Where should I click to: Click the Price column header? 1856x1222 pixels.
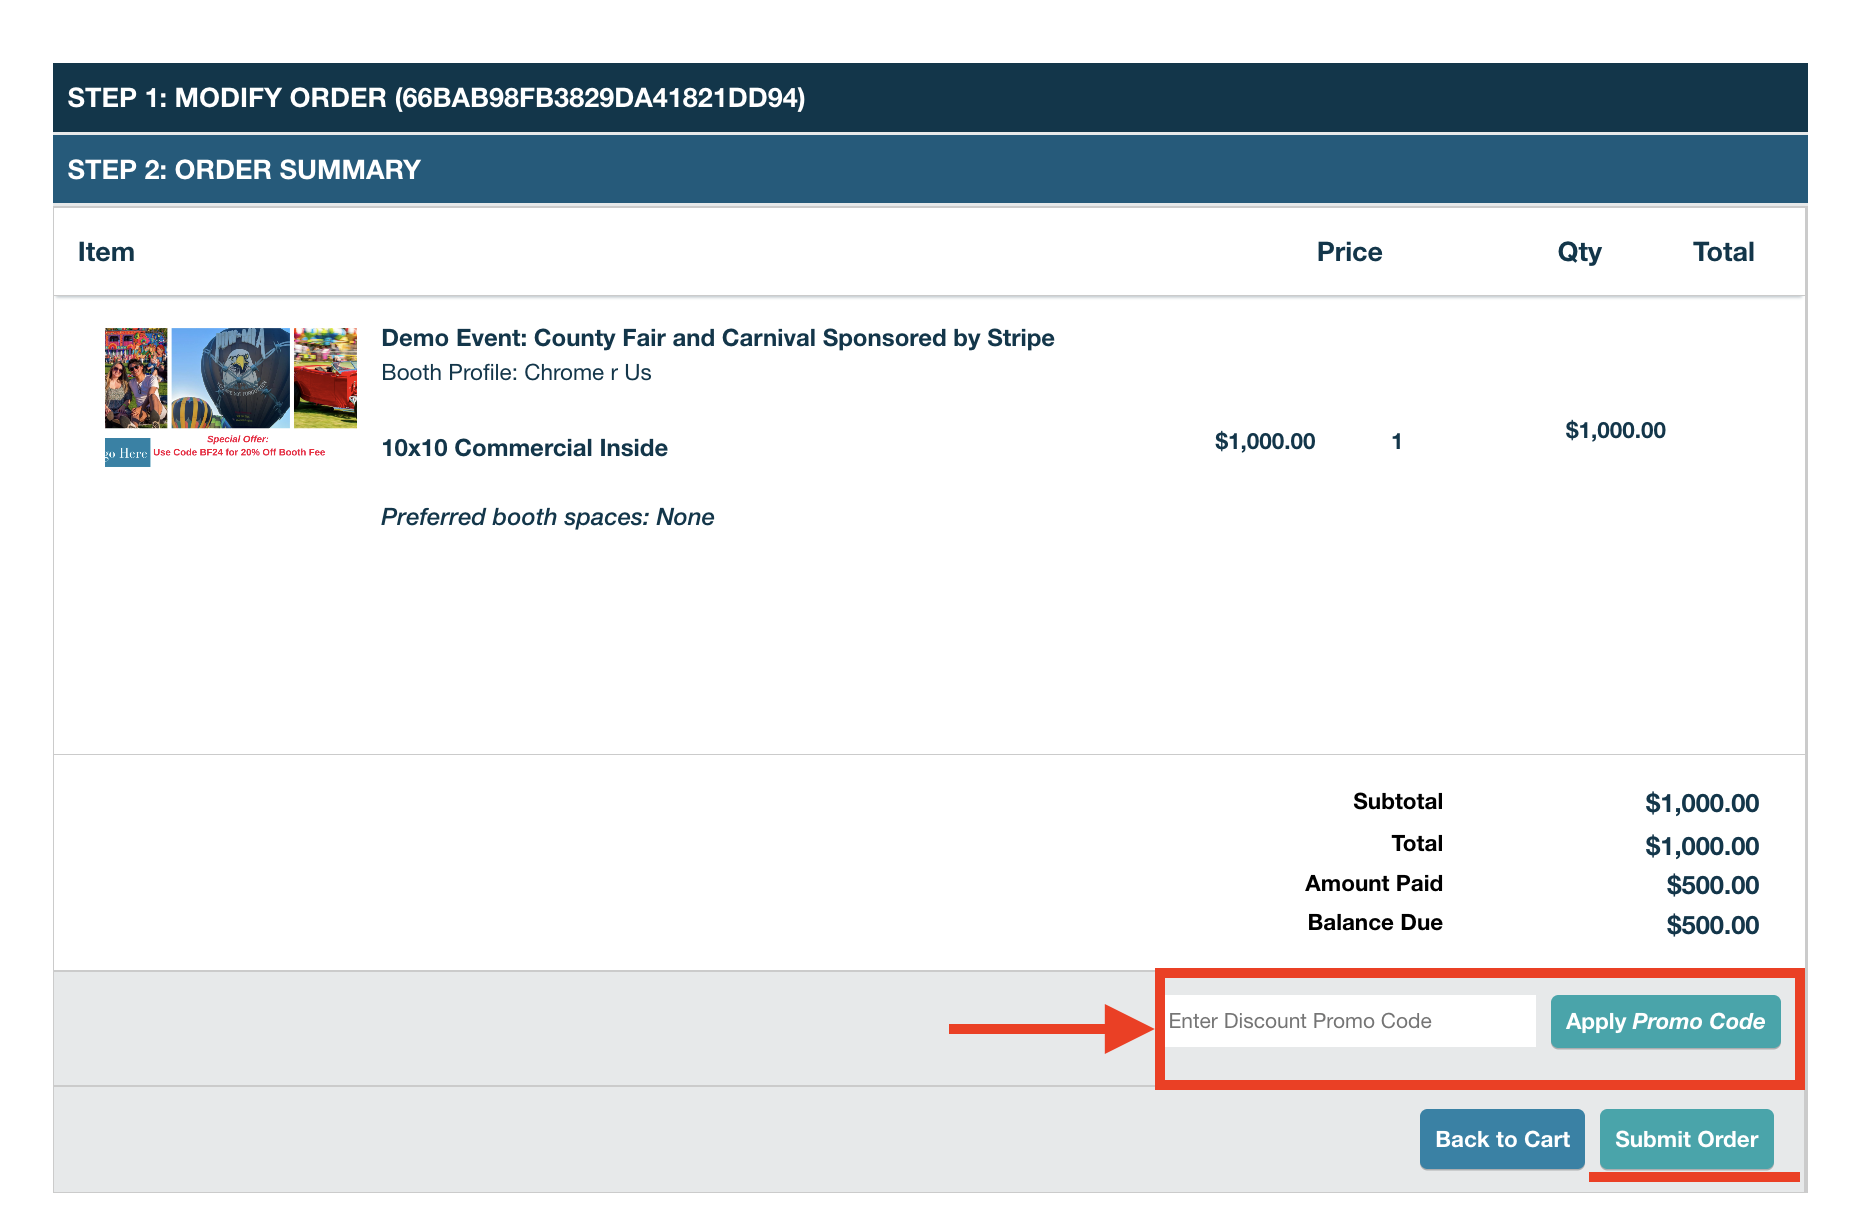click(x=1349, y=251)
